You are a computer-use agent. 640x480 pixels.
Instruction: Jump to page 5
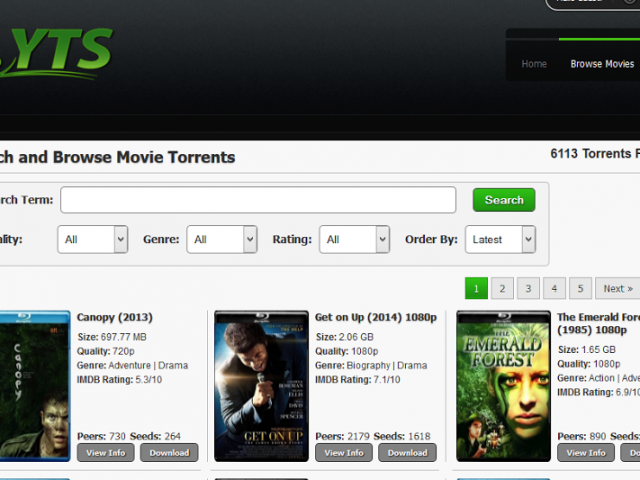(x=580, y=289)
